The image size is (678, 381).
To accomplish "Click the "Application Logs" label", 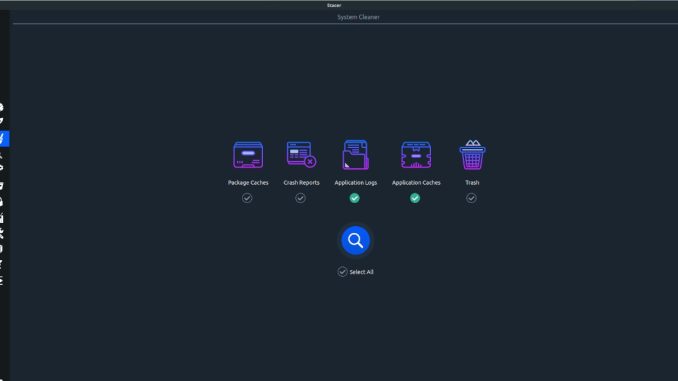I will click(x=356, y=182).
